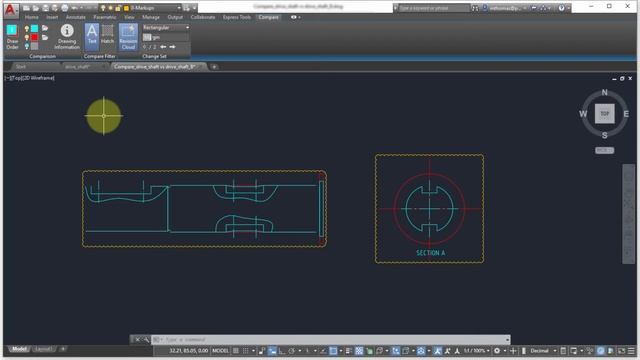The image size is (640, 360).
Task: Adjust the revision cloud margin slider
Action: pyautogui.click(x=166, y=37)
